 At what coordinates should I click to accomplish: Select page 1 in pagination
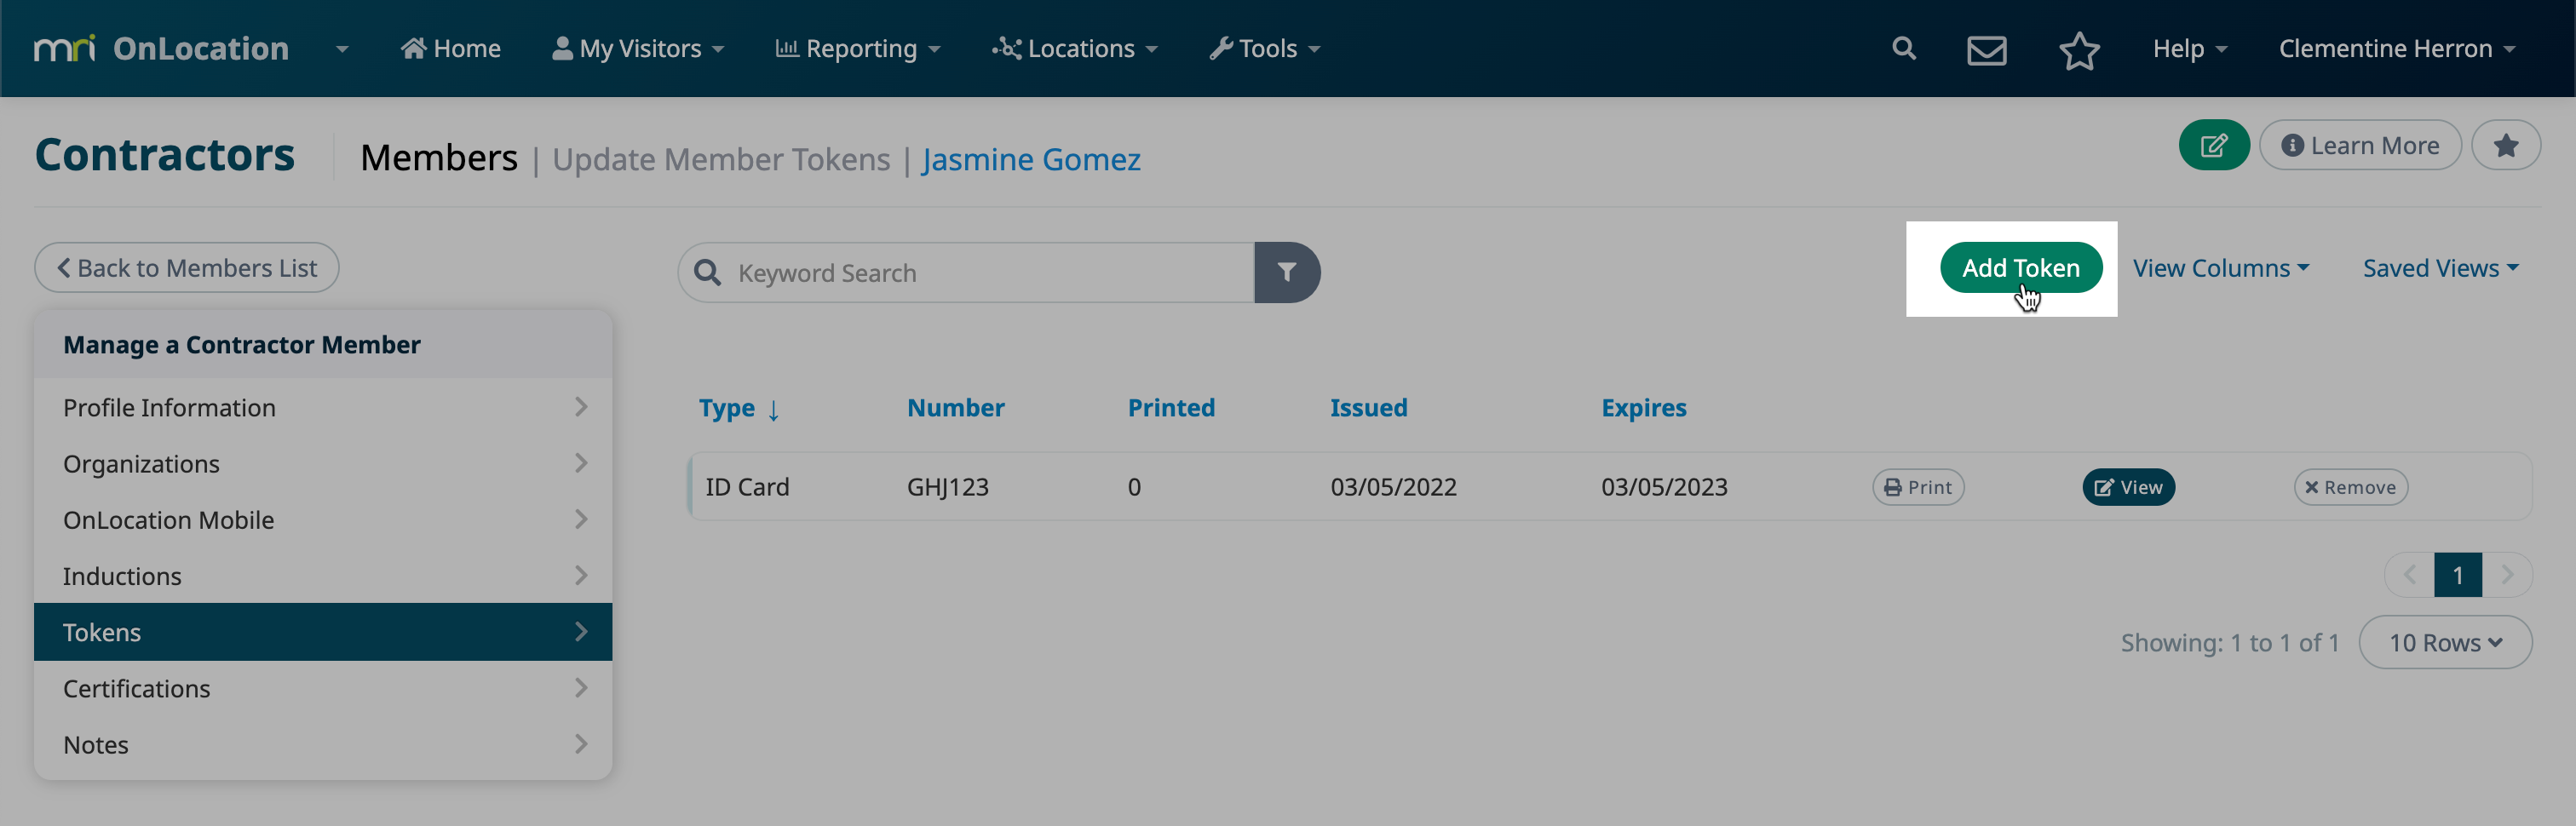tap(2457, 575)
